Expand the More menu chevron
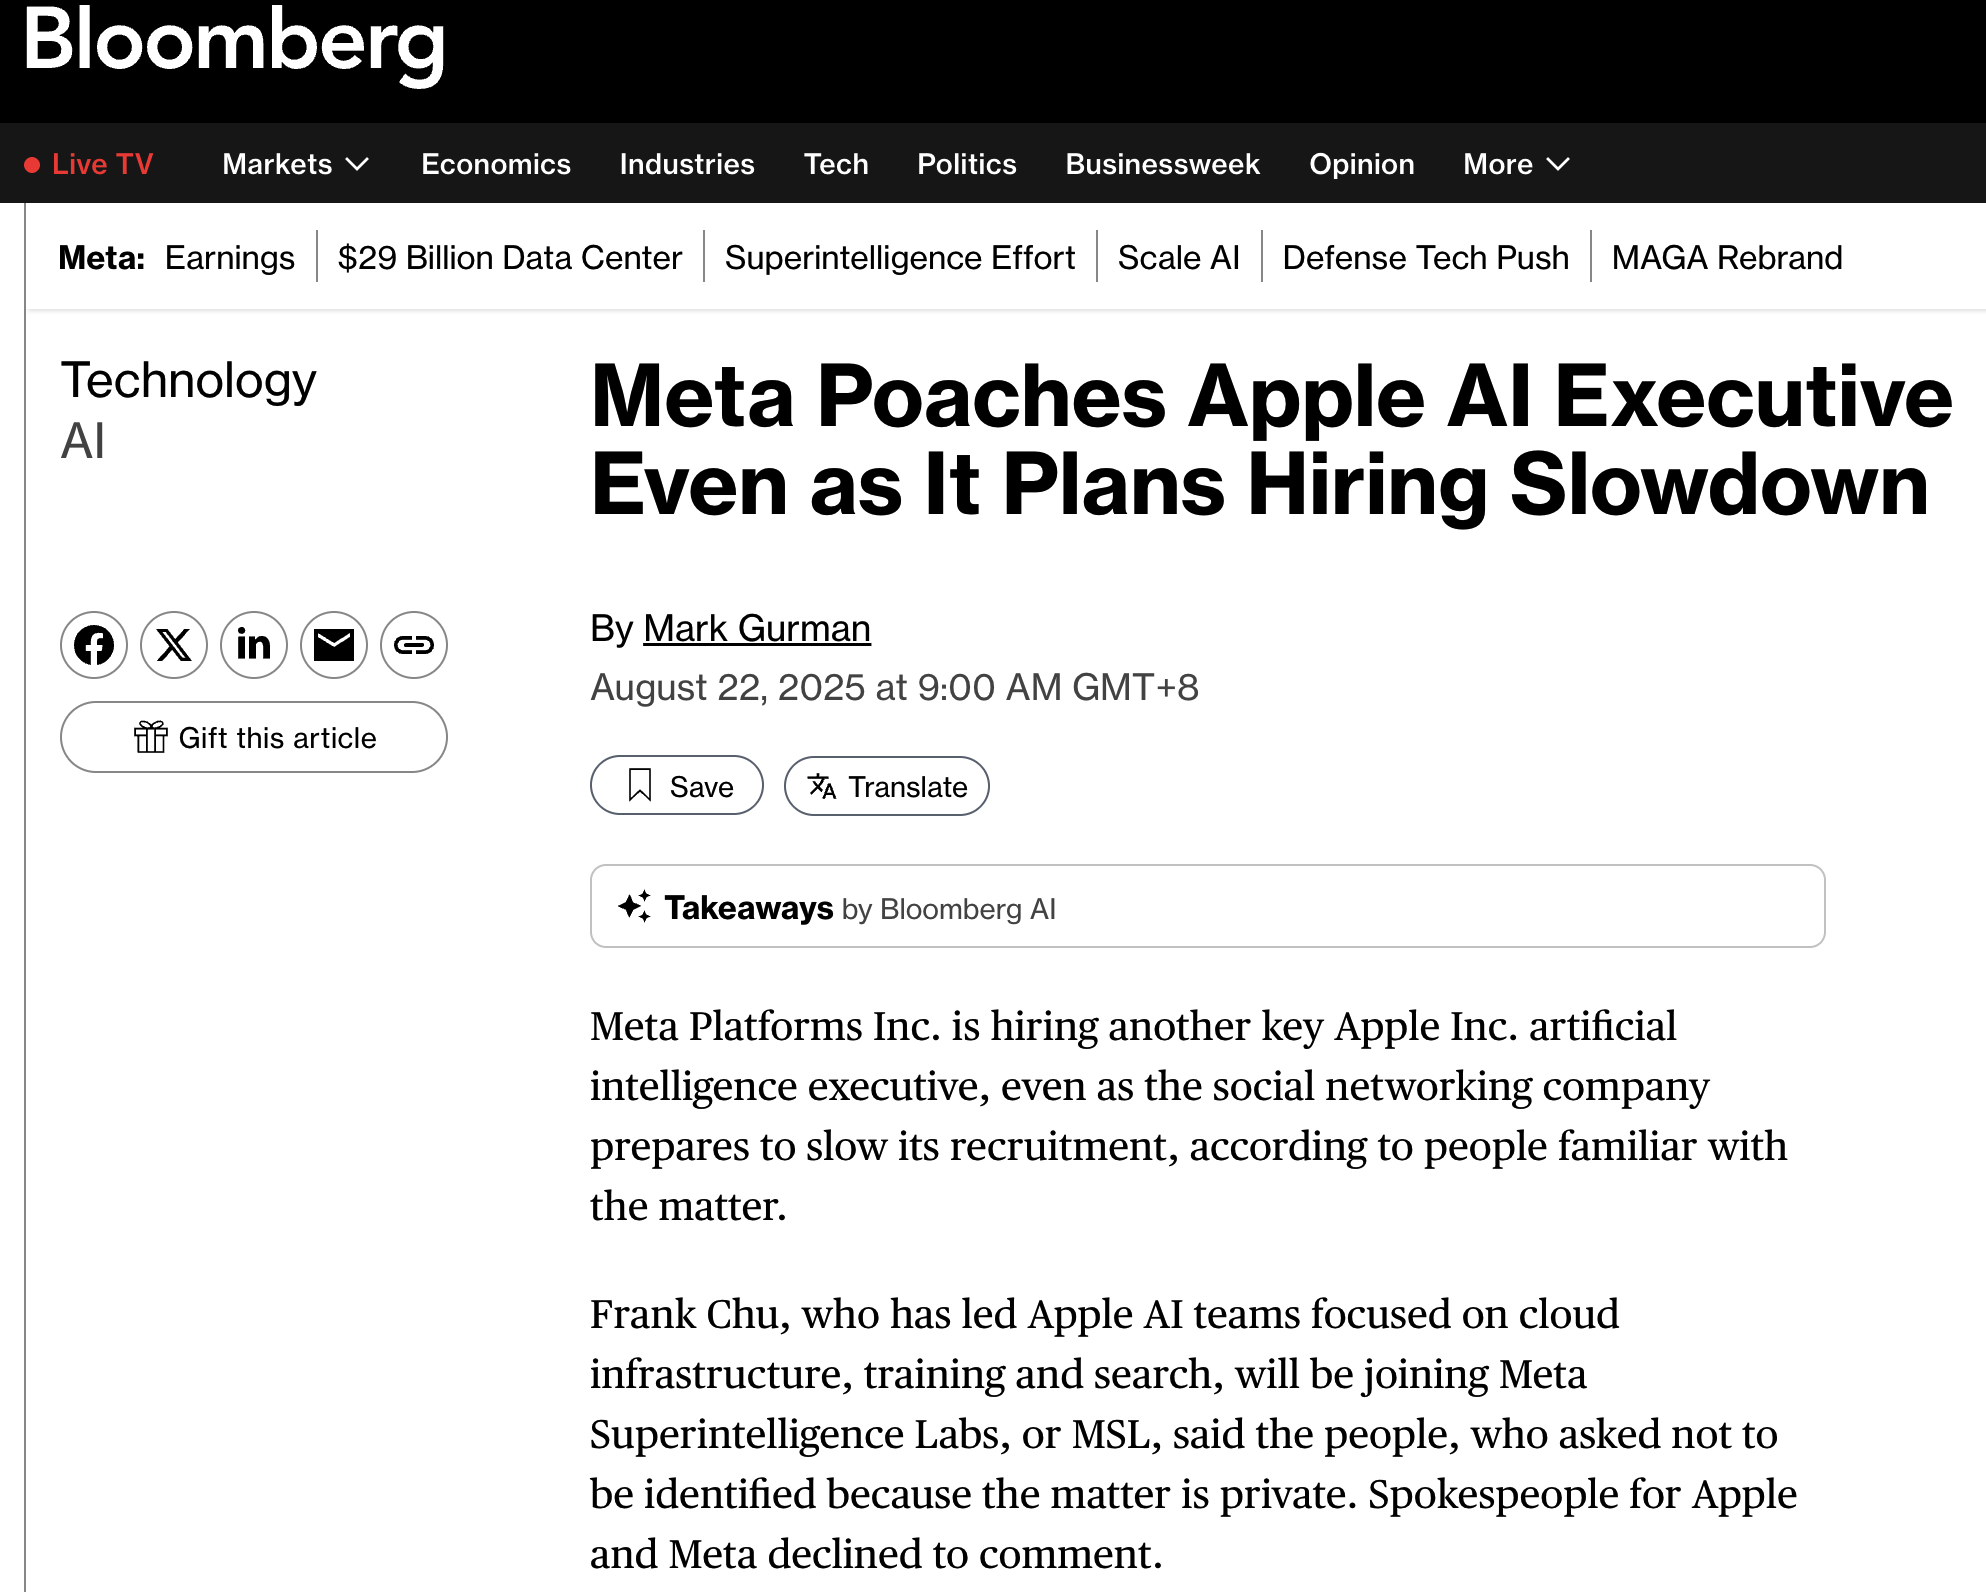 [x=1558, y=164]
